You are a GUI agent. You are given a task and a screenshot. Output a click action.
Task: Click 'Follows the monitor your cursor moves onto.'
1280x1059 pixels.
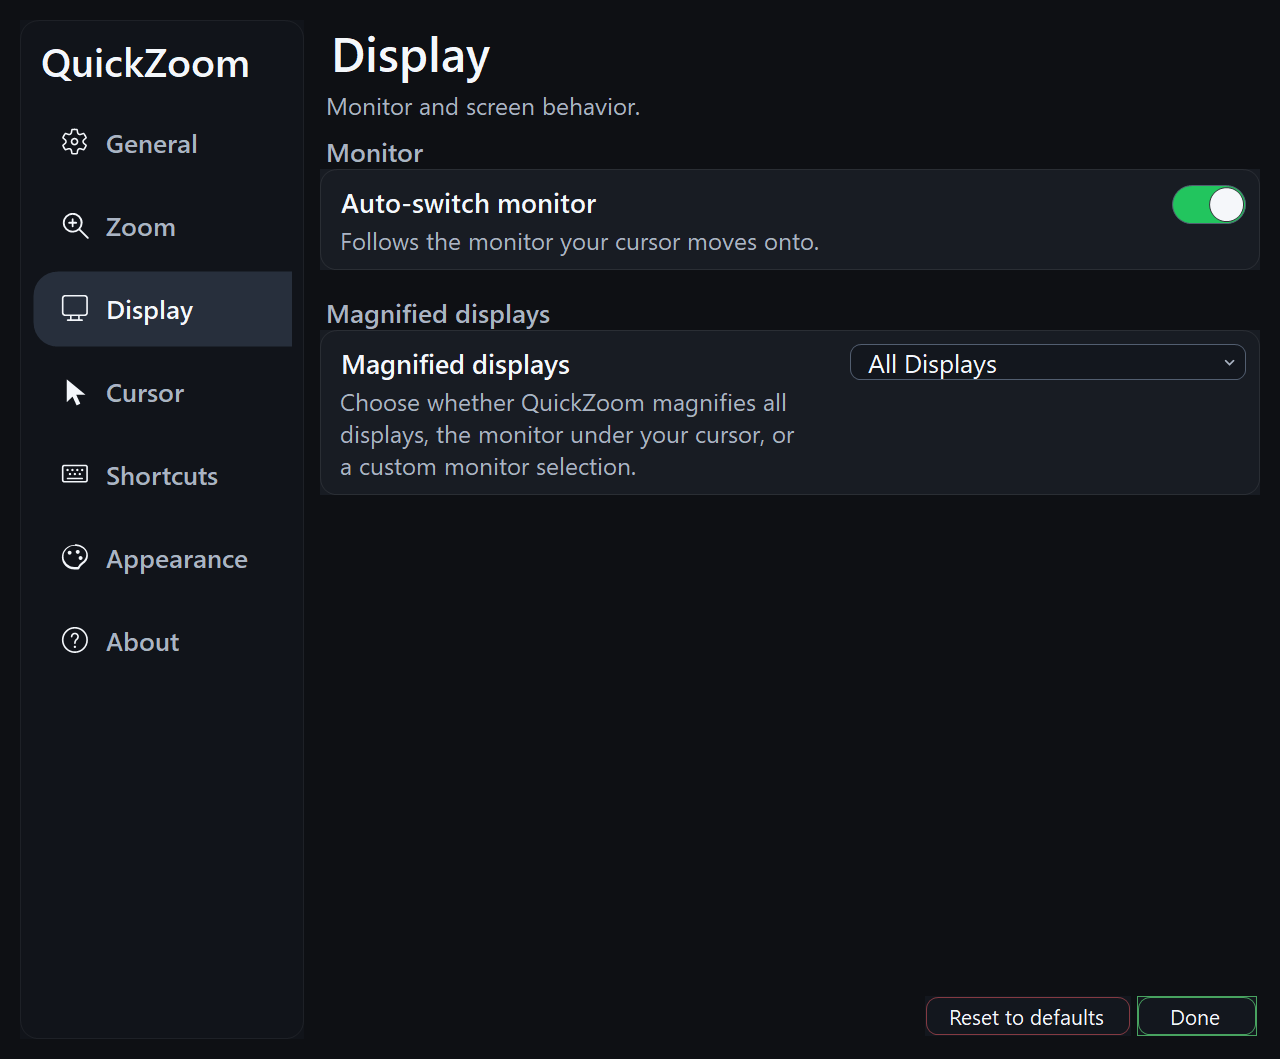point(580,242)
